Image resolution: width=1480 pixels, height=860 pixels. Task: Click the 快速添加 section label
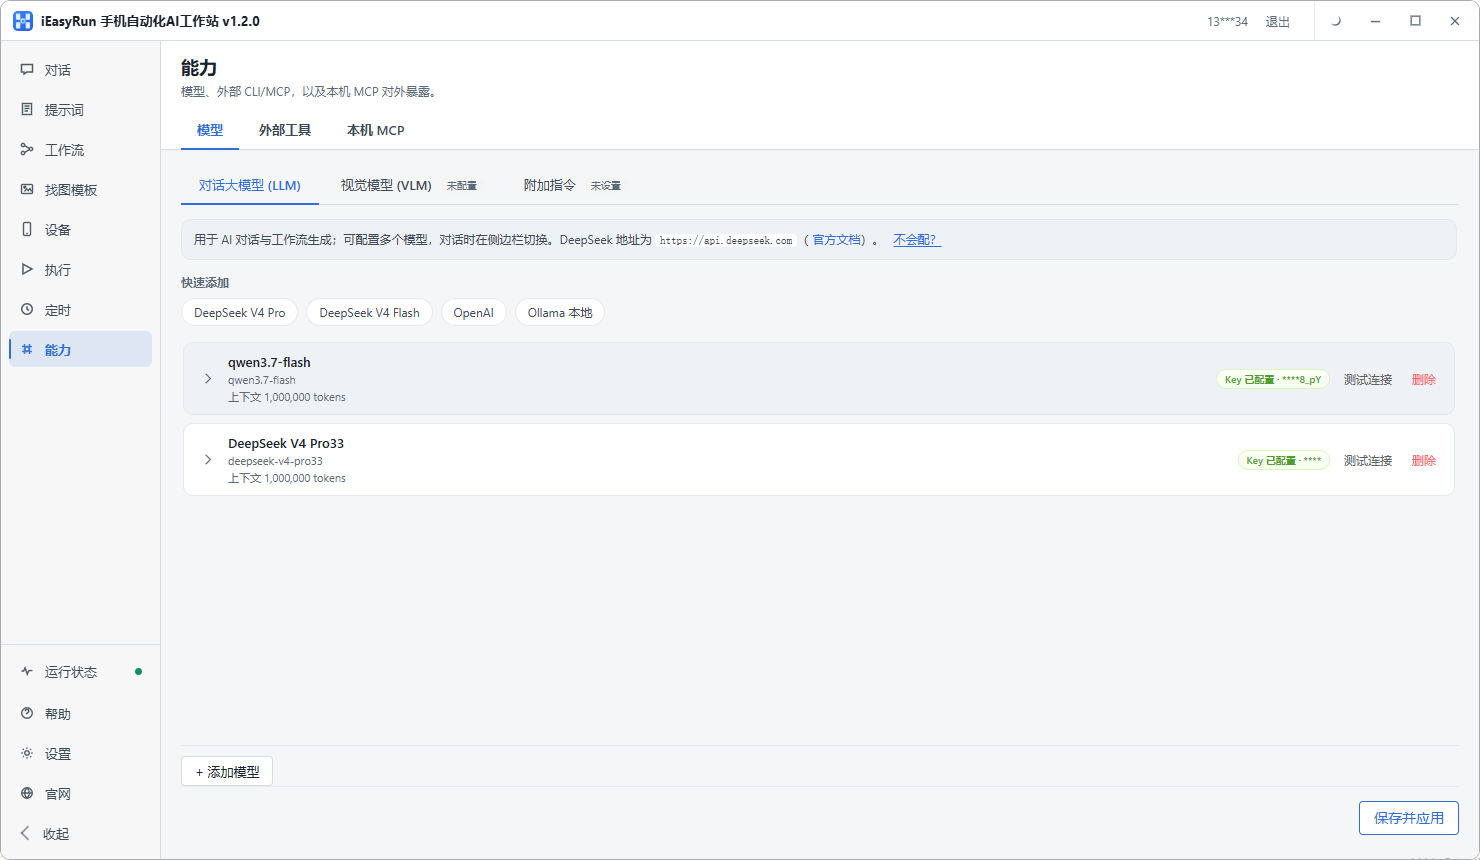coord(205,283)
